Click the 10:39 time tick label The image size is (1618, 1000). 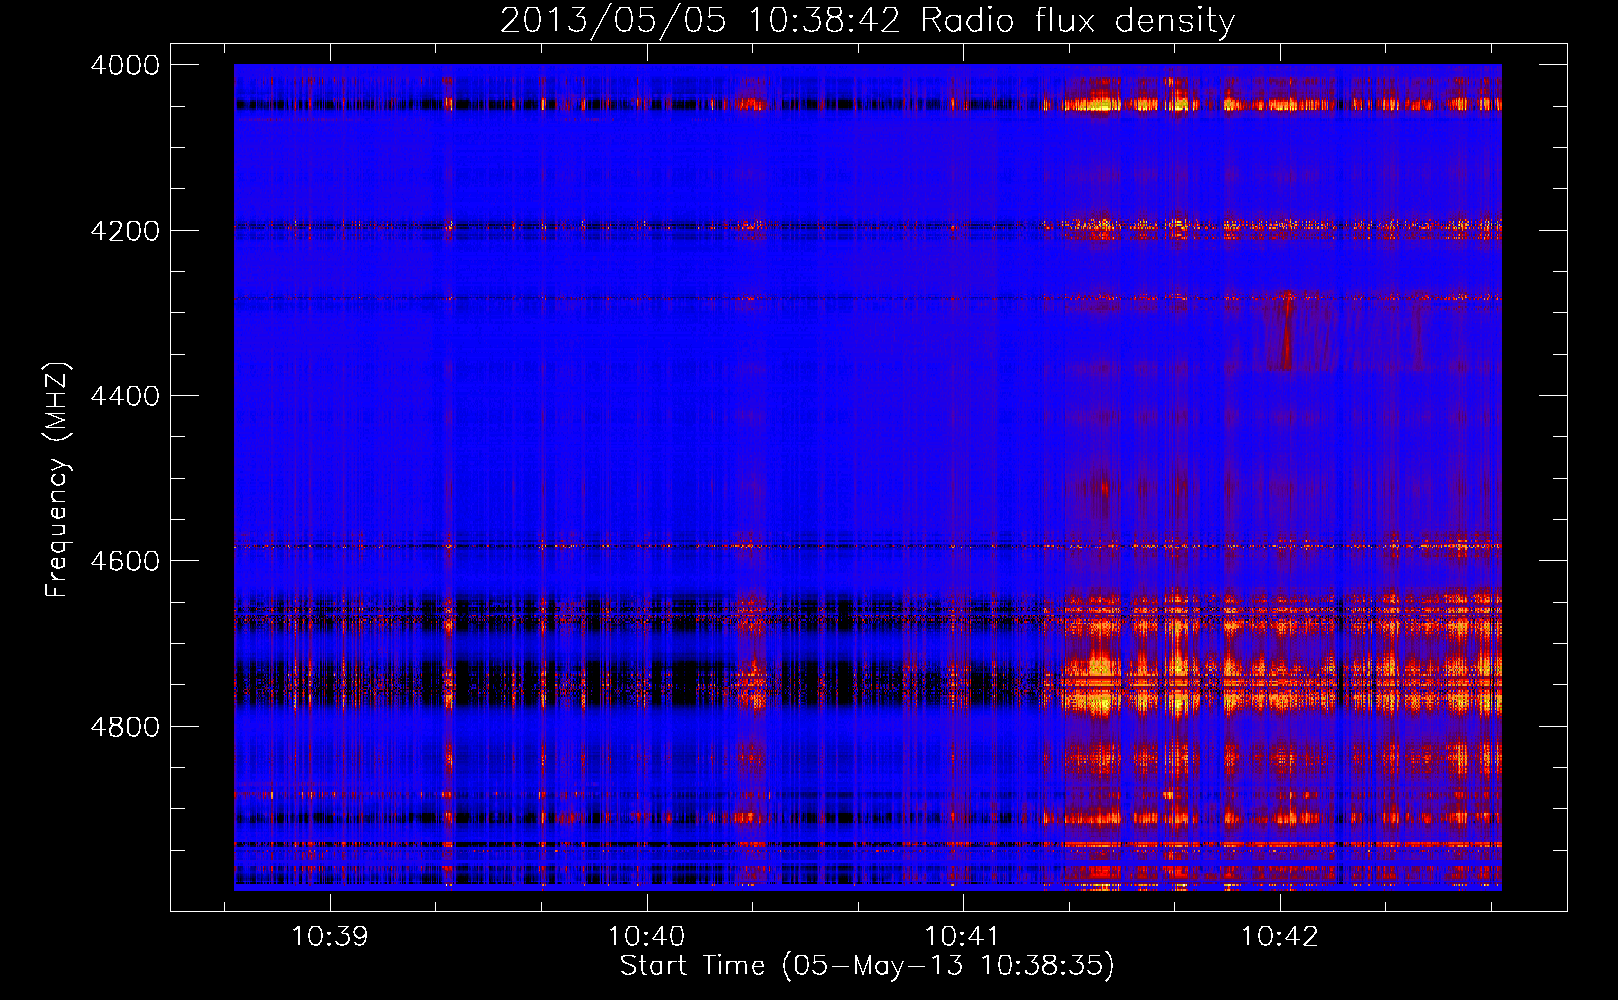[330, 937]
